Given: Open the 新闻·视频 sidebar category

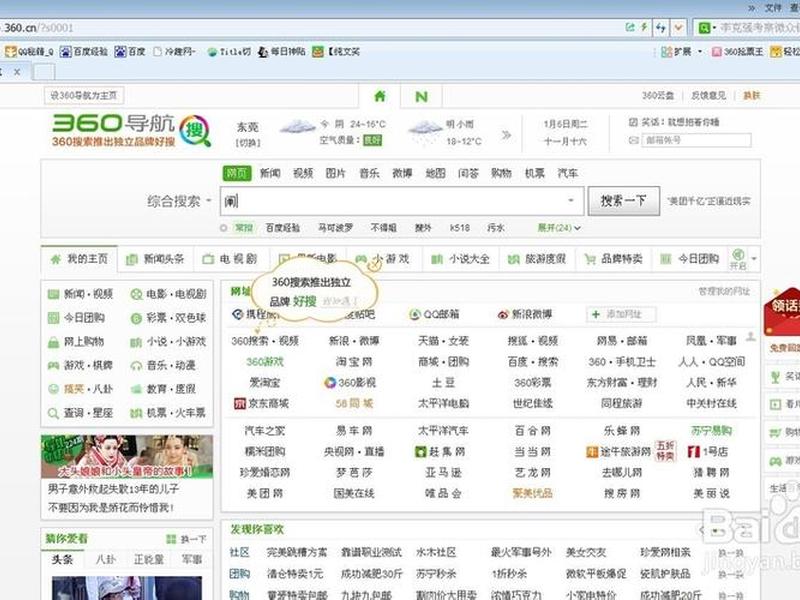Looking at the screenshot, I should (x=81, y=294).
